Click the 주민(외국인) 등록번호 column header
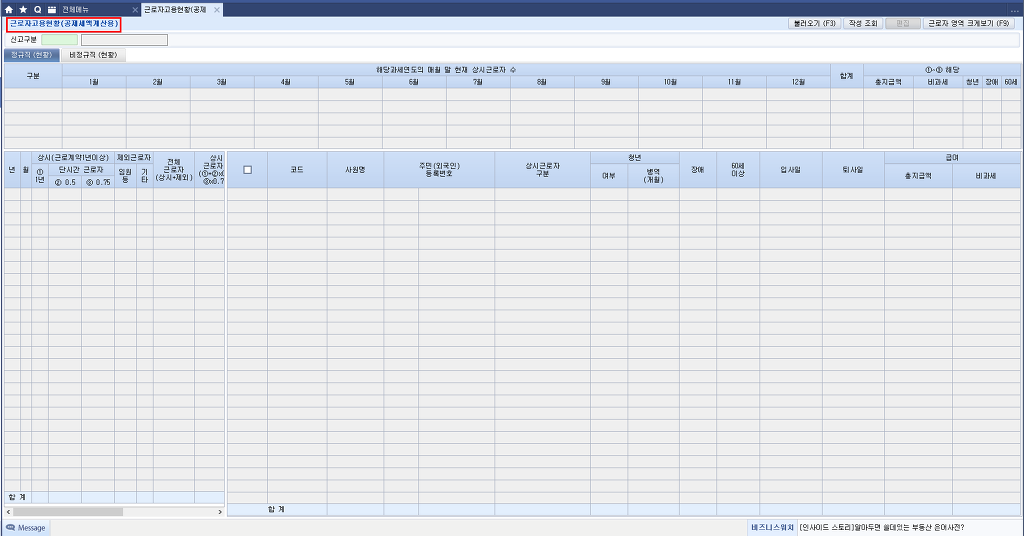Viewport: 1024px width, 536px height. coord(439,170)
